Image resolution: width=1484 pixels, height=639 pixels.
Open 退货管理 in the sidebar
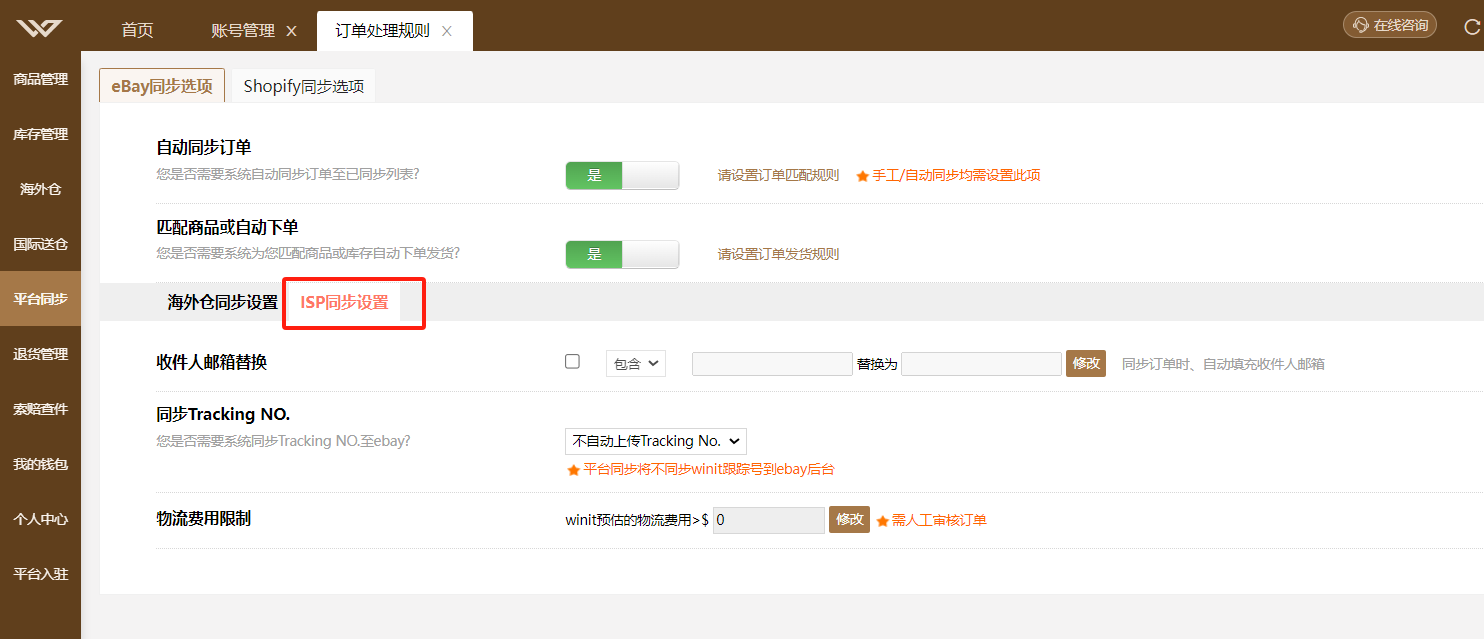click(x=40, y=354)
